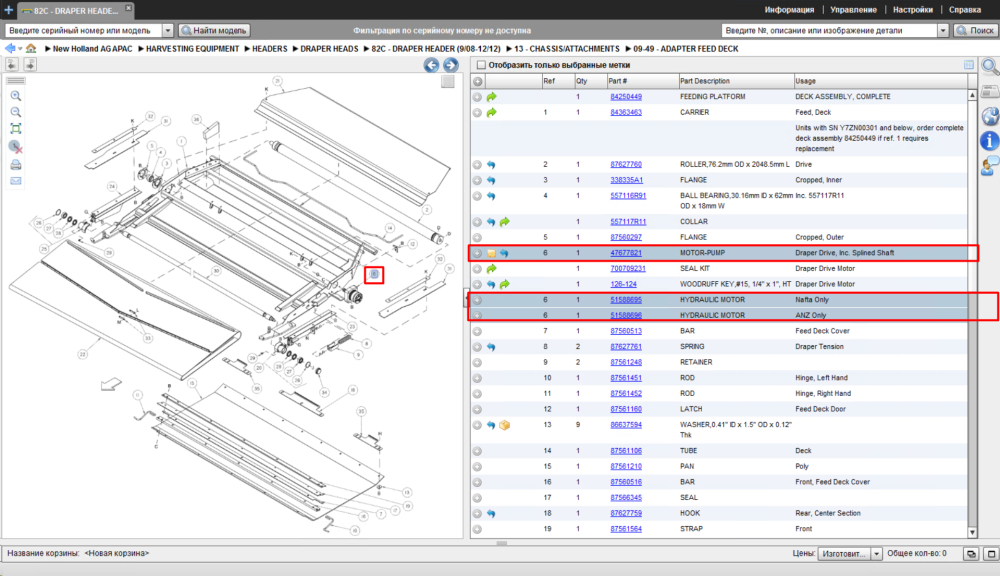The image size is (1000, 576).
Task: Open the part search field dropdown arrow
Action: (943, 30)
